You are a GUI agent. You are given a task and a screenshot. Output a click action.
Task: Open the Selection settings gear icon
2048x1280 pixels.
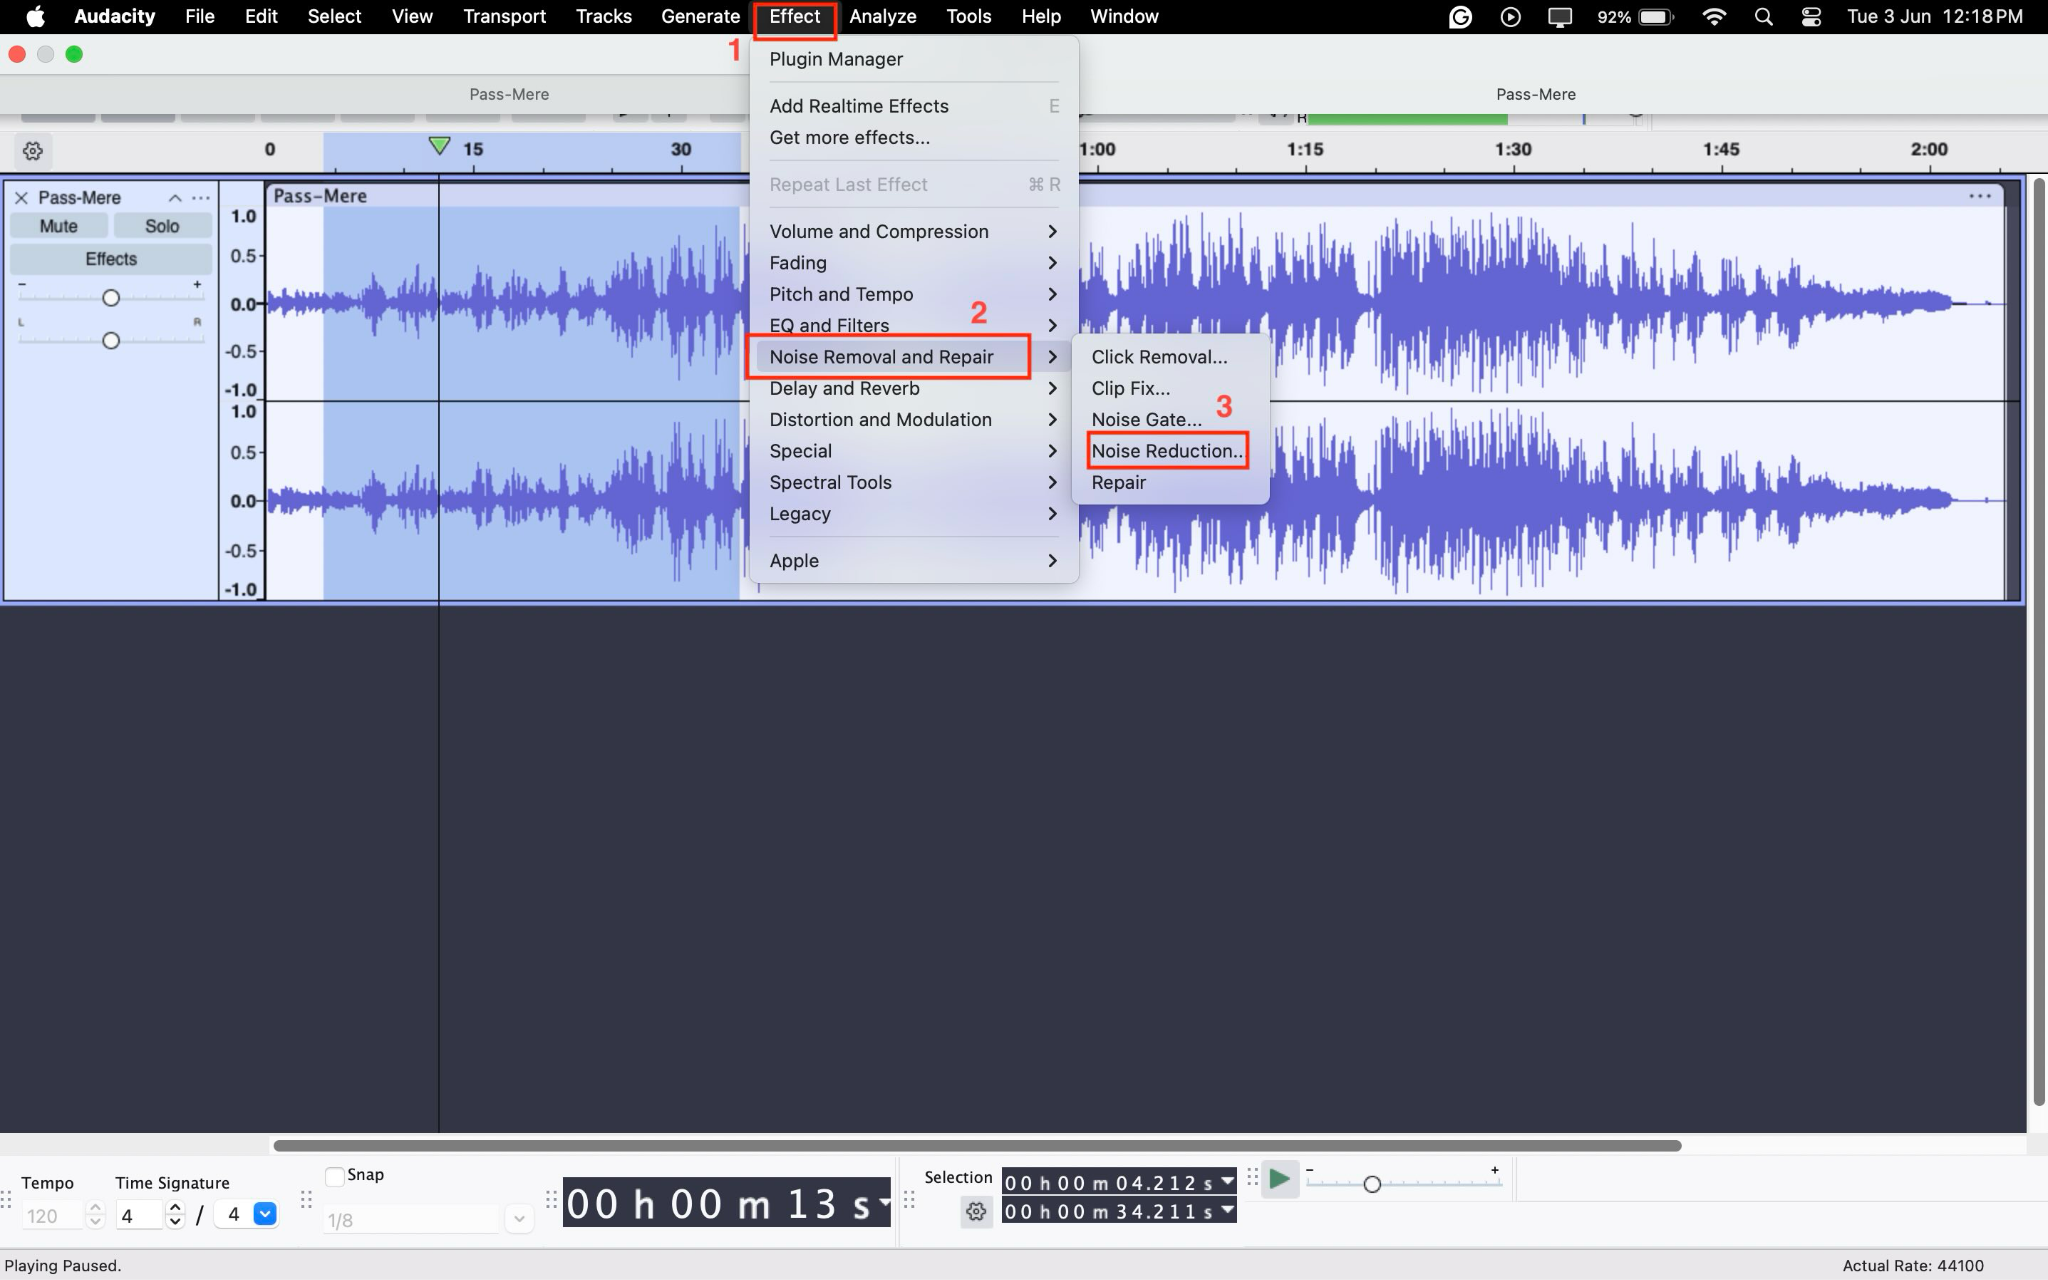[x=976, y=1212]
